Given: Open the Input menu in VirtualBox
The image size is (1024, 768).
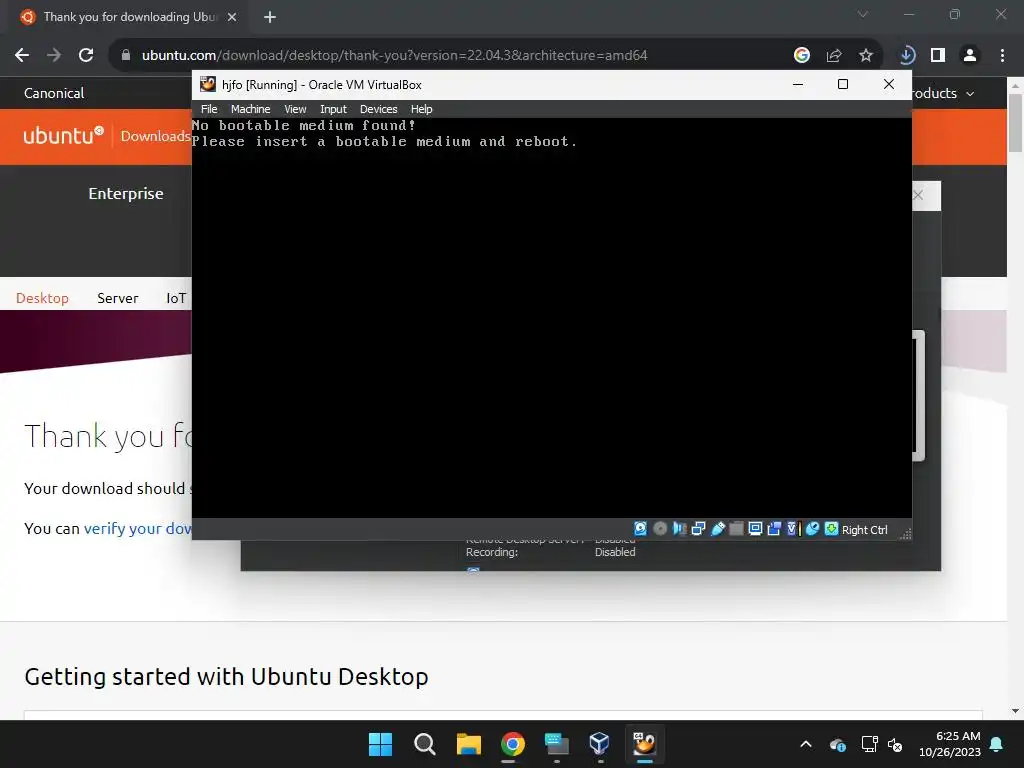Looking at the screenshot, I should tap(333, 109).
